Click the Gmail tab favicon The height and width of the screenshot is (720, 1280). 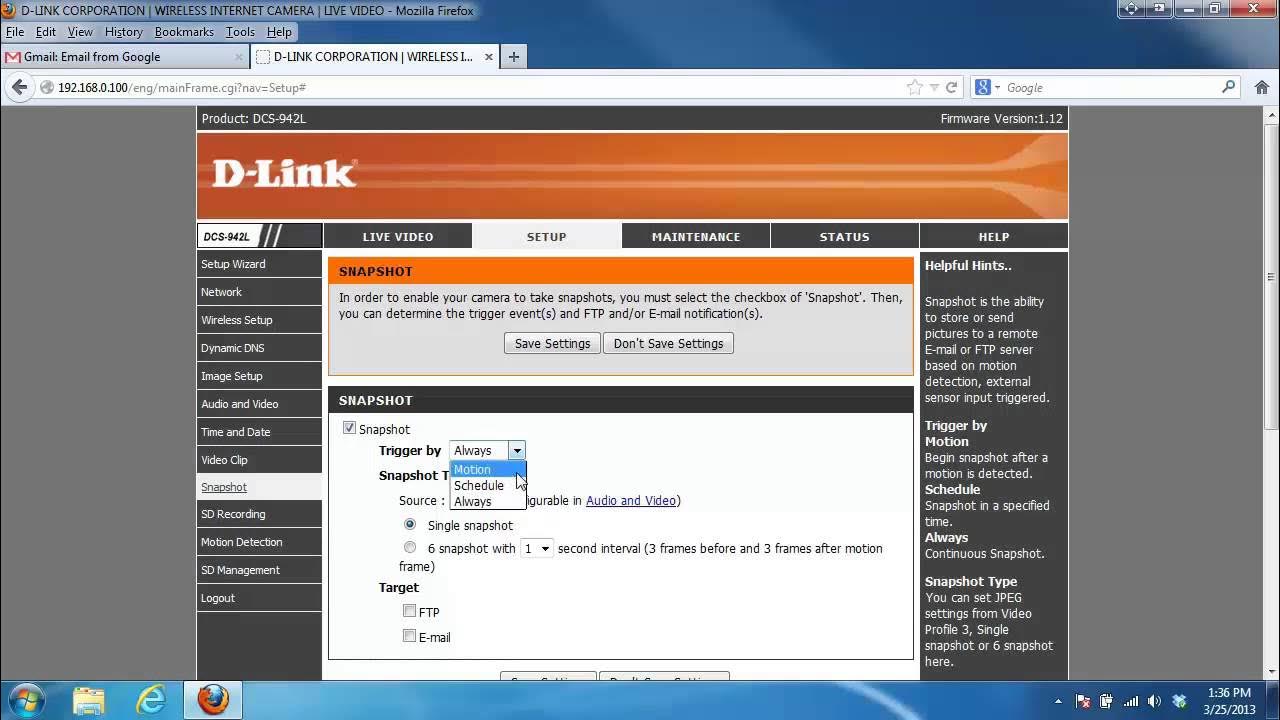13,57
